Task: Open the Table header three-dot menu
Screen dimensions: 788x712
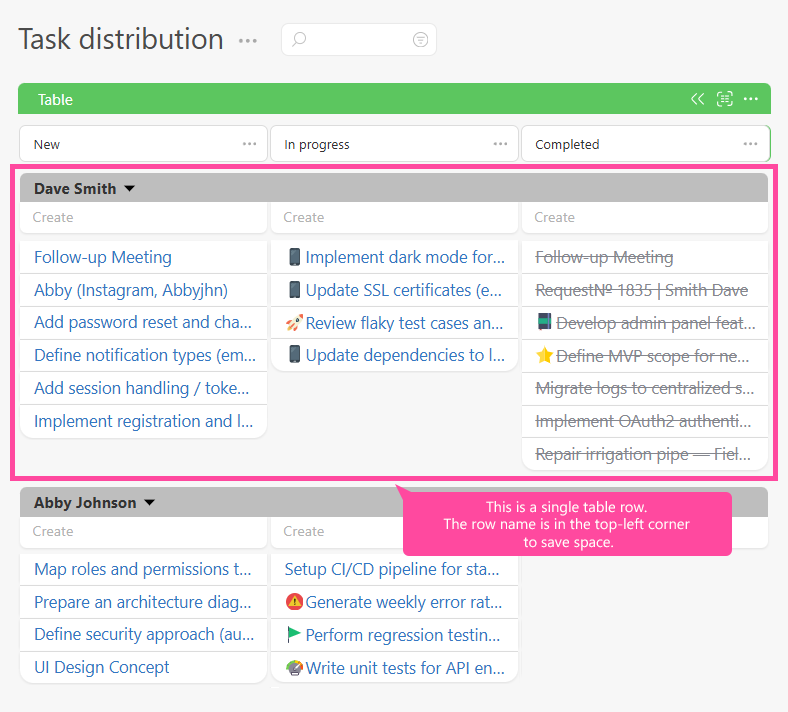Action: (x=751, y=99)
